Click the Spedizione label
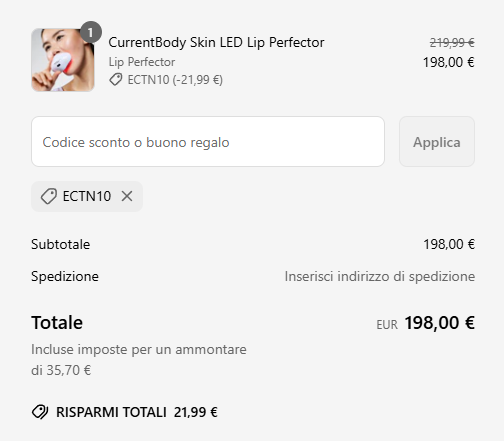Image resolution: width=504 pixels, height=441 pixels. (65, 276)
